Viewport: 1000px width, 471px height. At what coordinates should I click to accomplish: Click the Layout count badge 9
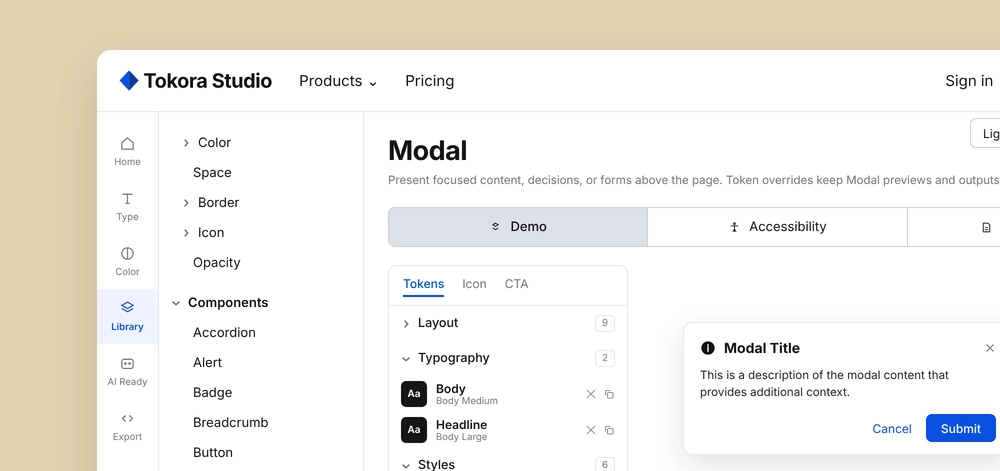point(605,323)
